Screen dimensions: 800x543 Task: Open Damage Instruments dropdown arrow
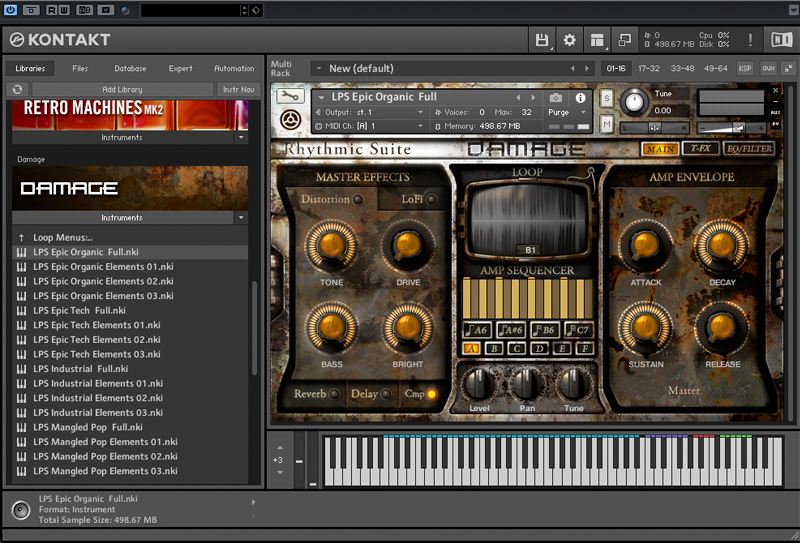tap(241, 218)
